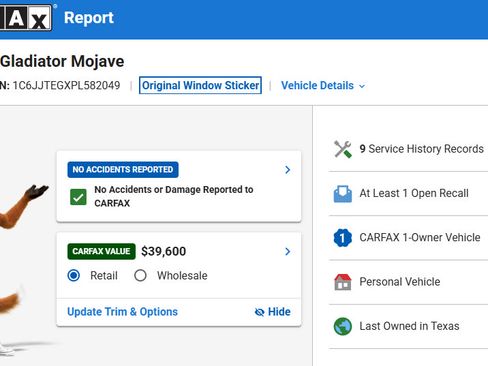Expand the Vehicle Details dropdown
Screen dimensions: 488x366
[x=323, y=86]
